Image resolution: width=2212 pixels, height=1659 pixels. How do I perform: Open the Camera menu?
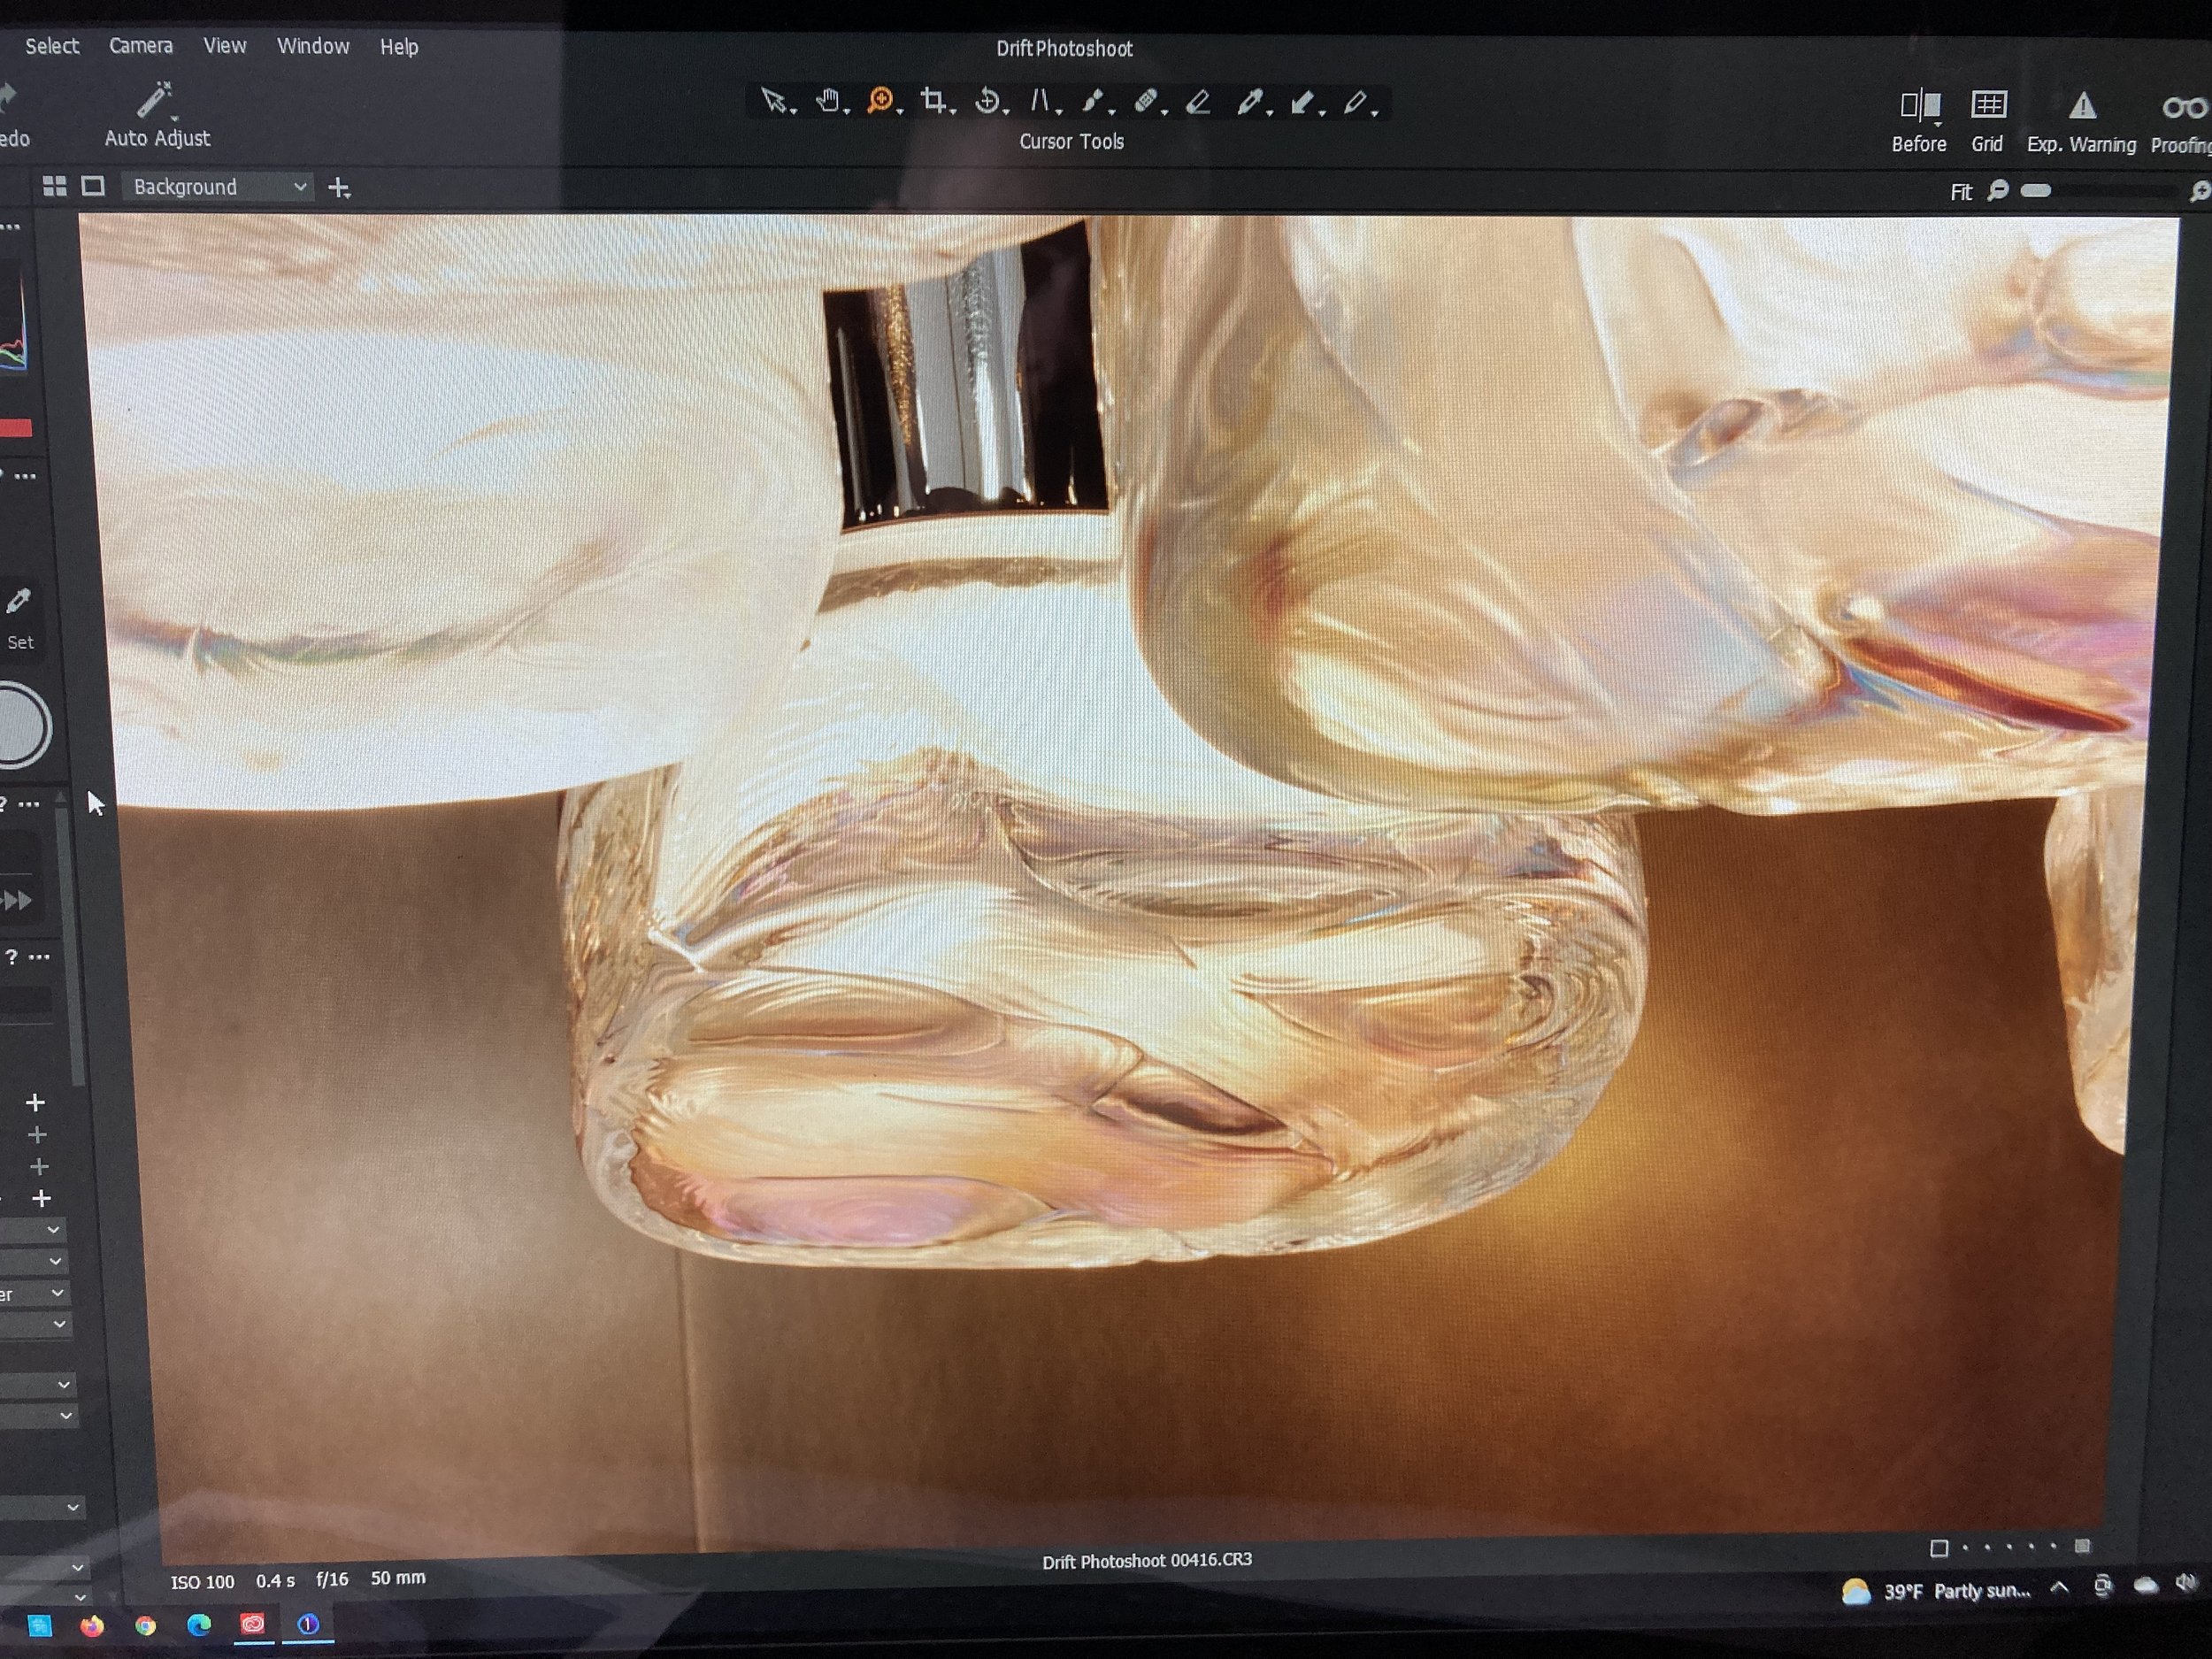[141, 46]
